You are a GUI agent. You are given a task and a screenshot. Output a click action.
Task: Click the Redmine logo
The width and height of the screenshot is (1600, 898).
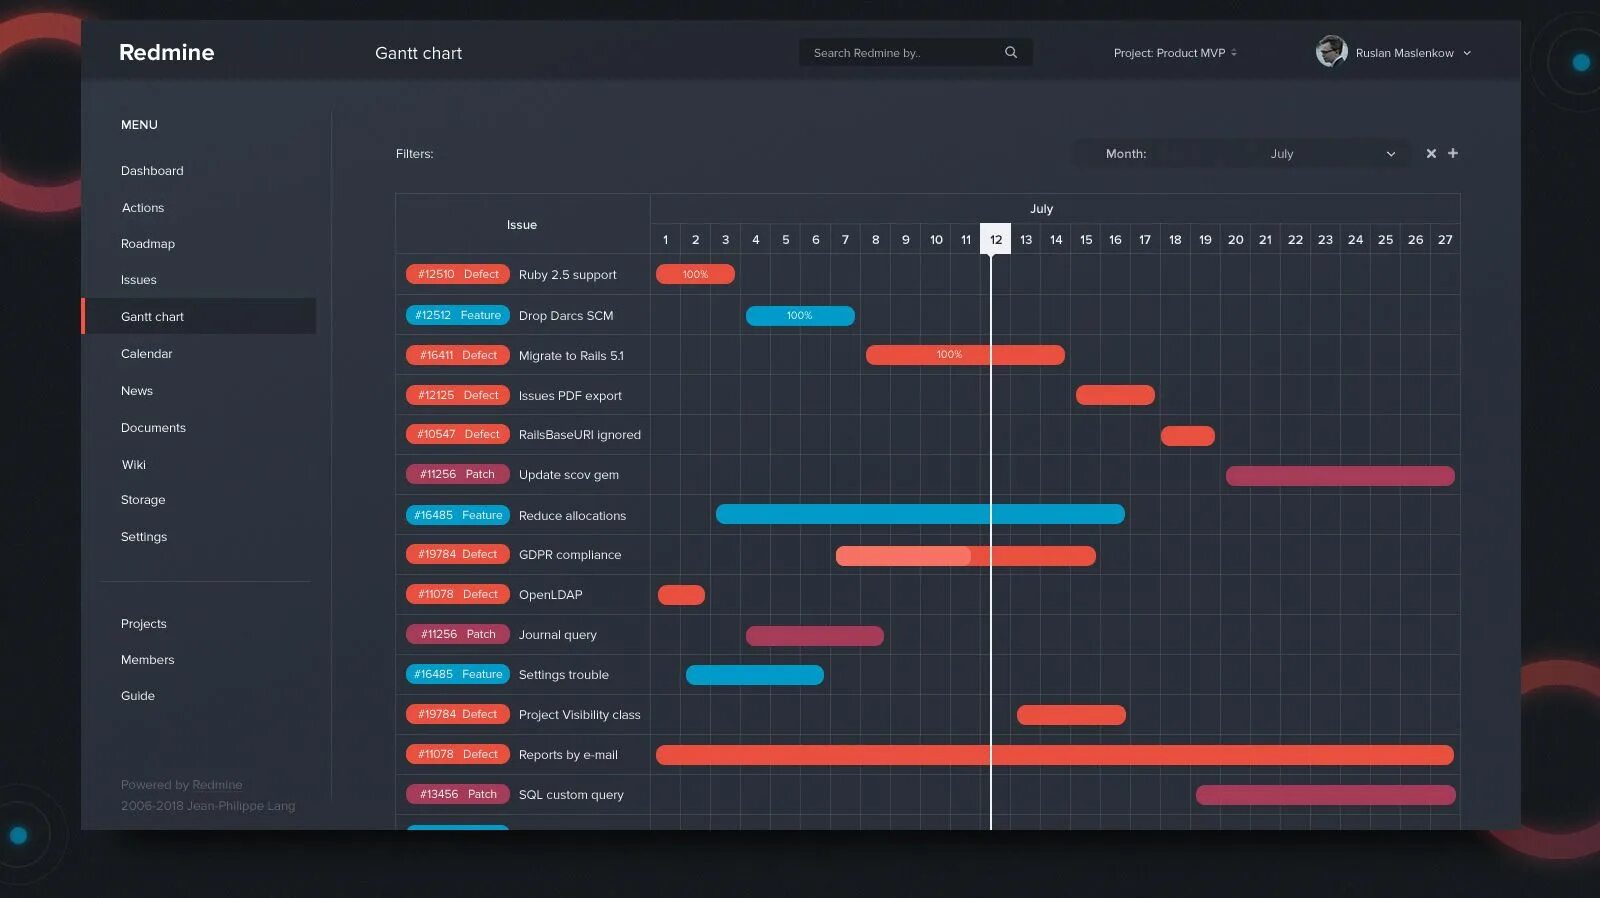tap(166, 52)
